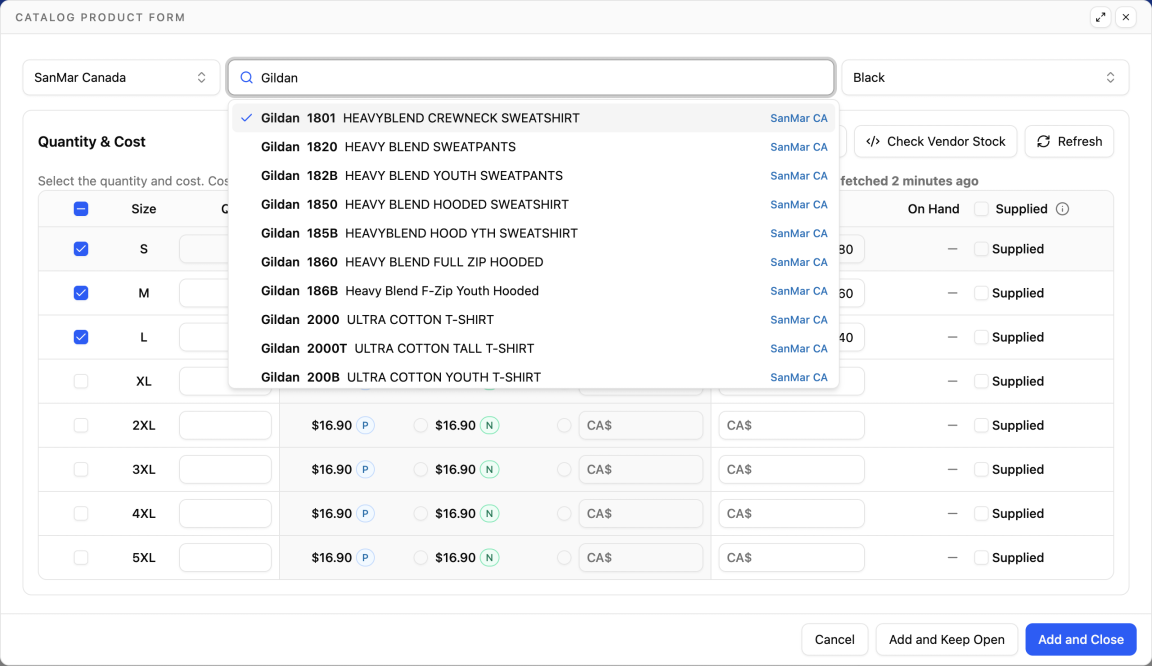Choose Gildan 182B Heavy Blend Youth Sweatpants

coord(533,176)
